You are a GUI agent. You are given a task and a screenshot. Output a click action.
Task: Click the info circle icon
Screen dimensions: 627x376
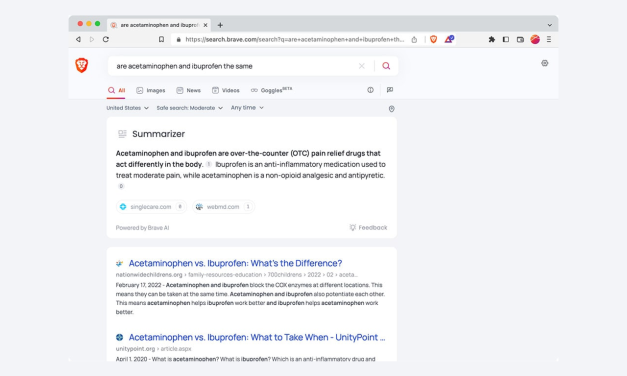click(x=370, y=90)
